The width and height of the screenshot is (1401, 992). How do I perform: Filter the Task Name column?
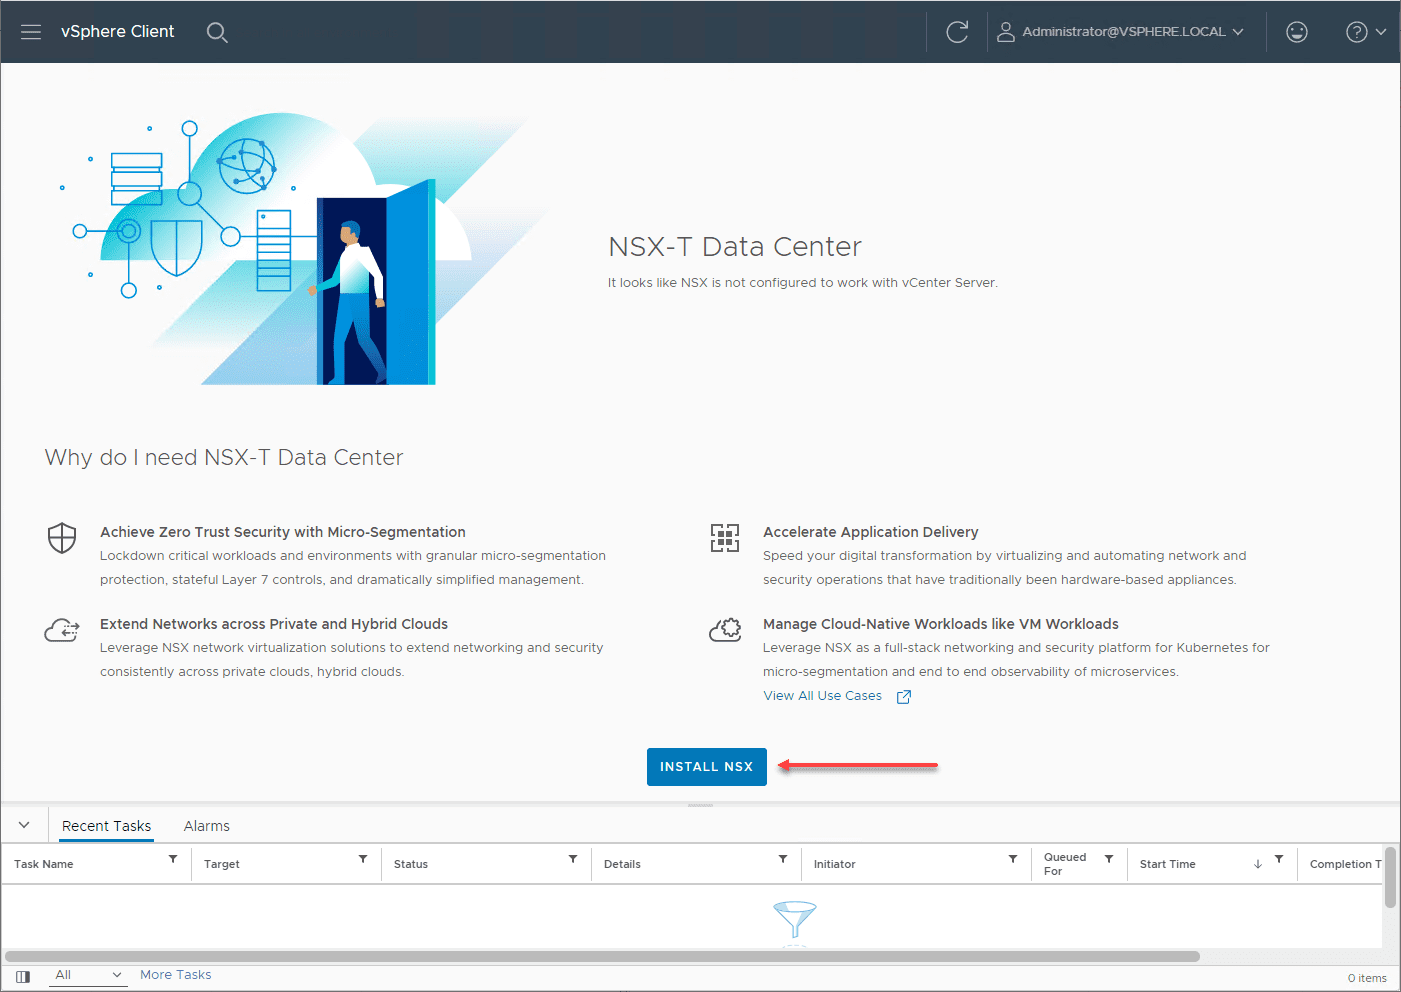pyautogui.click(x=173, y=859)
